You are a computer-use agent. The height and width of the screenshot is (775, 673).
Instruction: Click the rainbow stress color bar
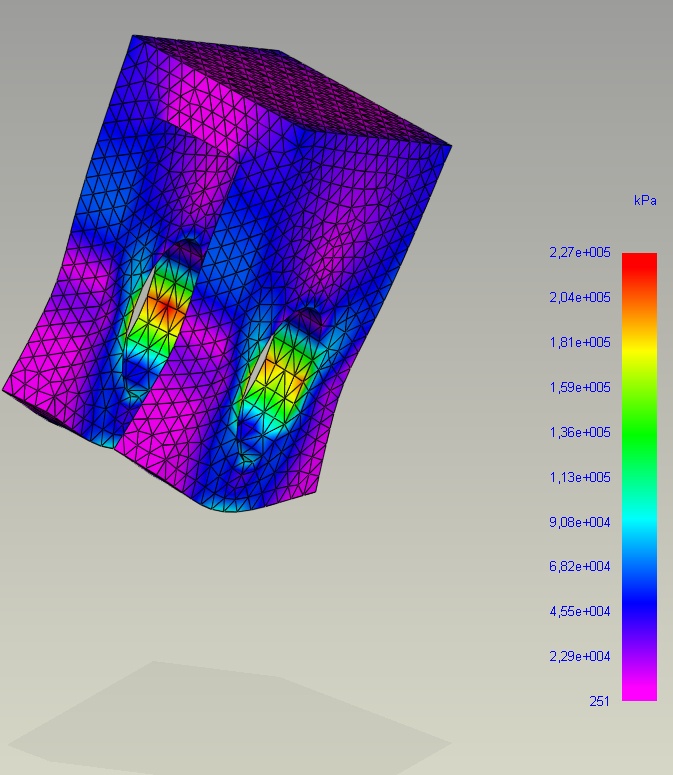[x=639, y=477]
